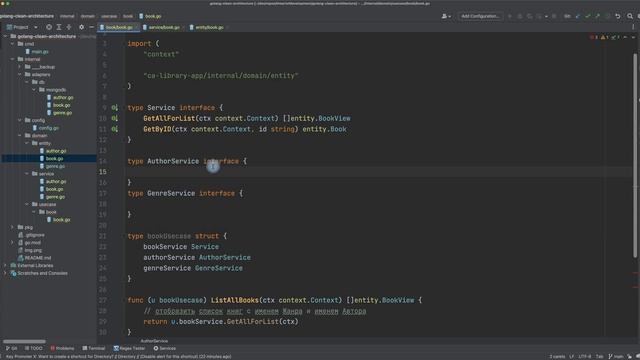Select book.go under usecase book folder
The width and height of the screenshot is (640, 360).
[58, 220]
